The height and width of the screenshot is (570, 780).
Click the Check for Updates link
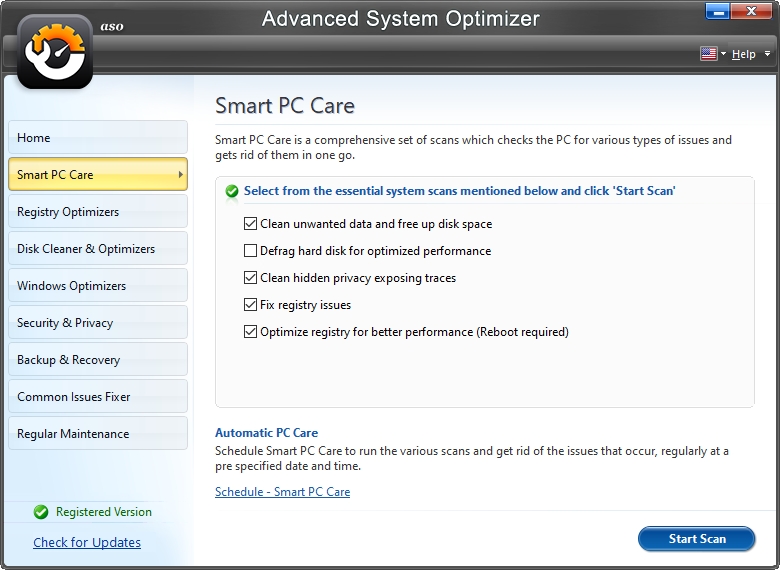(x=87, y=542)
